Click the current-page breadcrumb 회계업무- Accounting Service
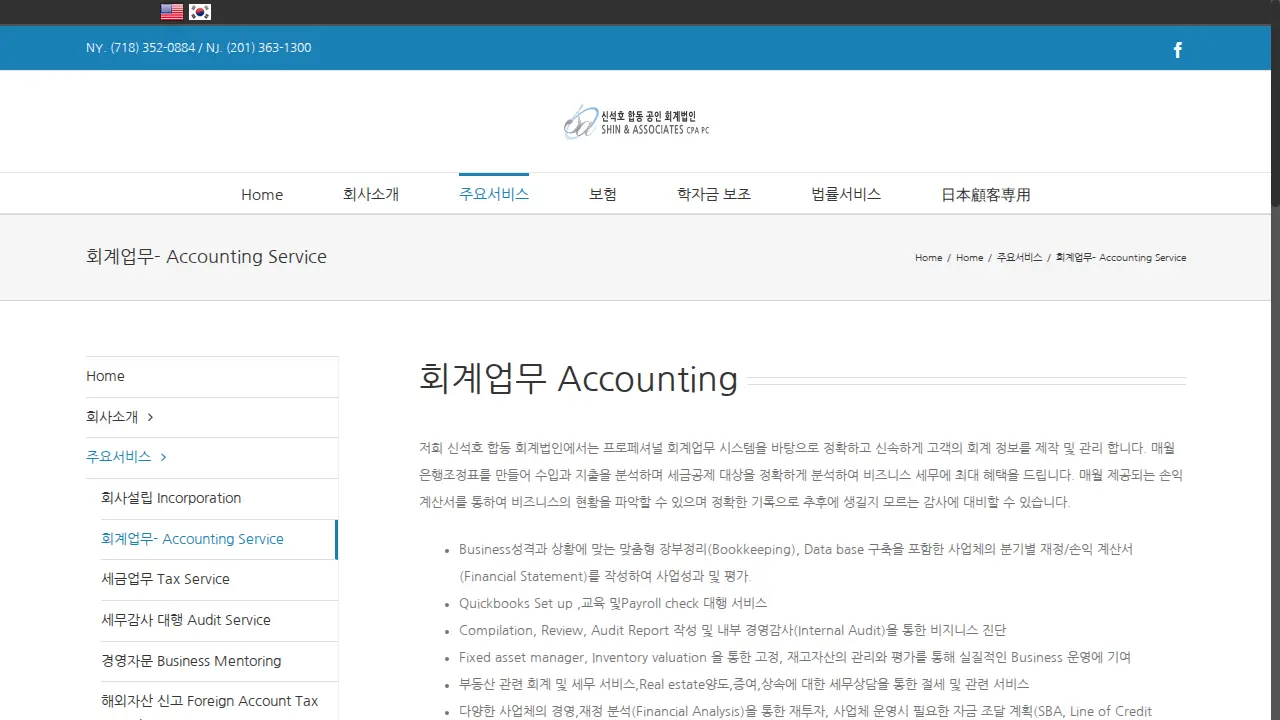This screenshot has width=1280, height=720. coord(1121,258)
